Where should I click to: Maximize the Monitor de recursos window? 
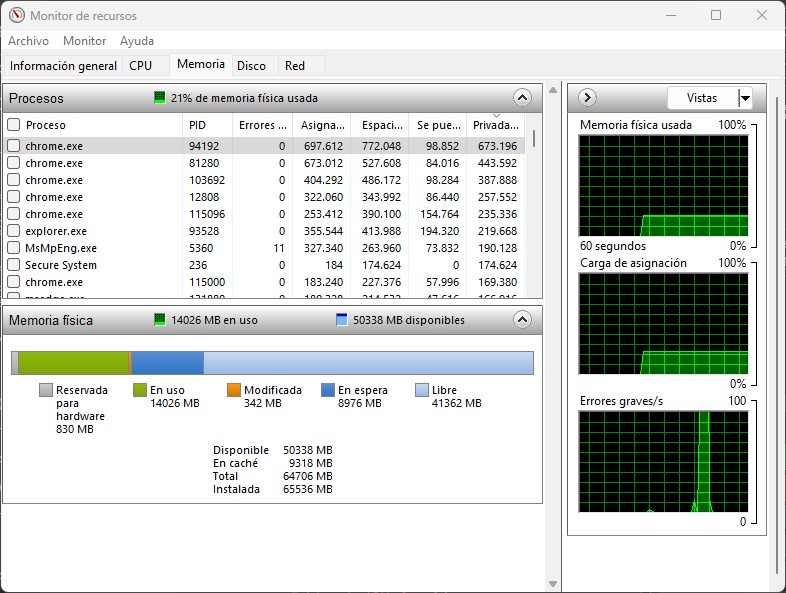pos(716,15)
